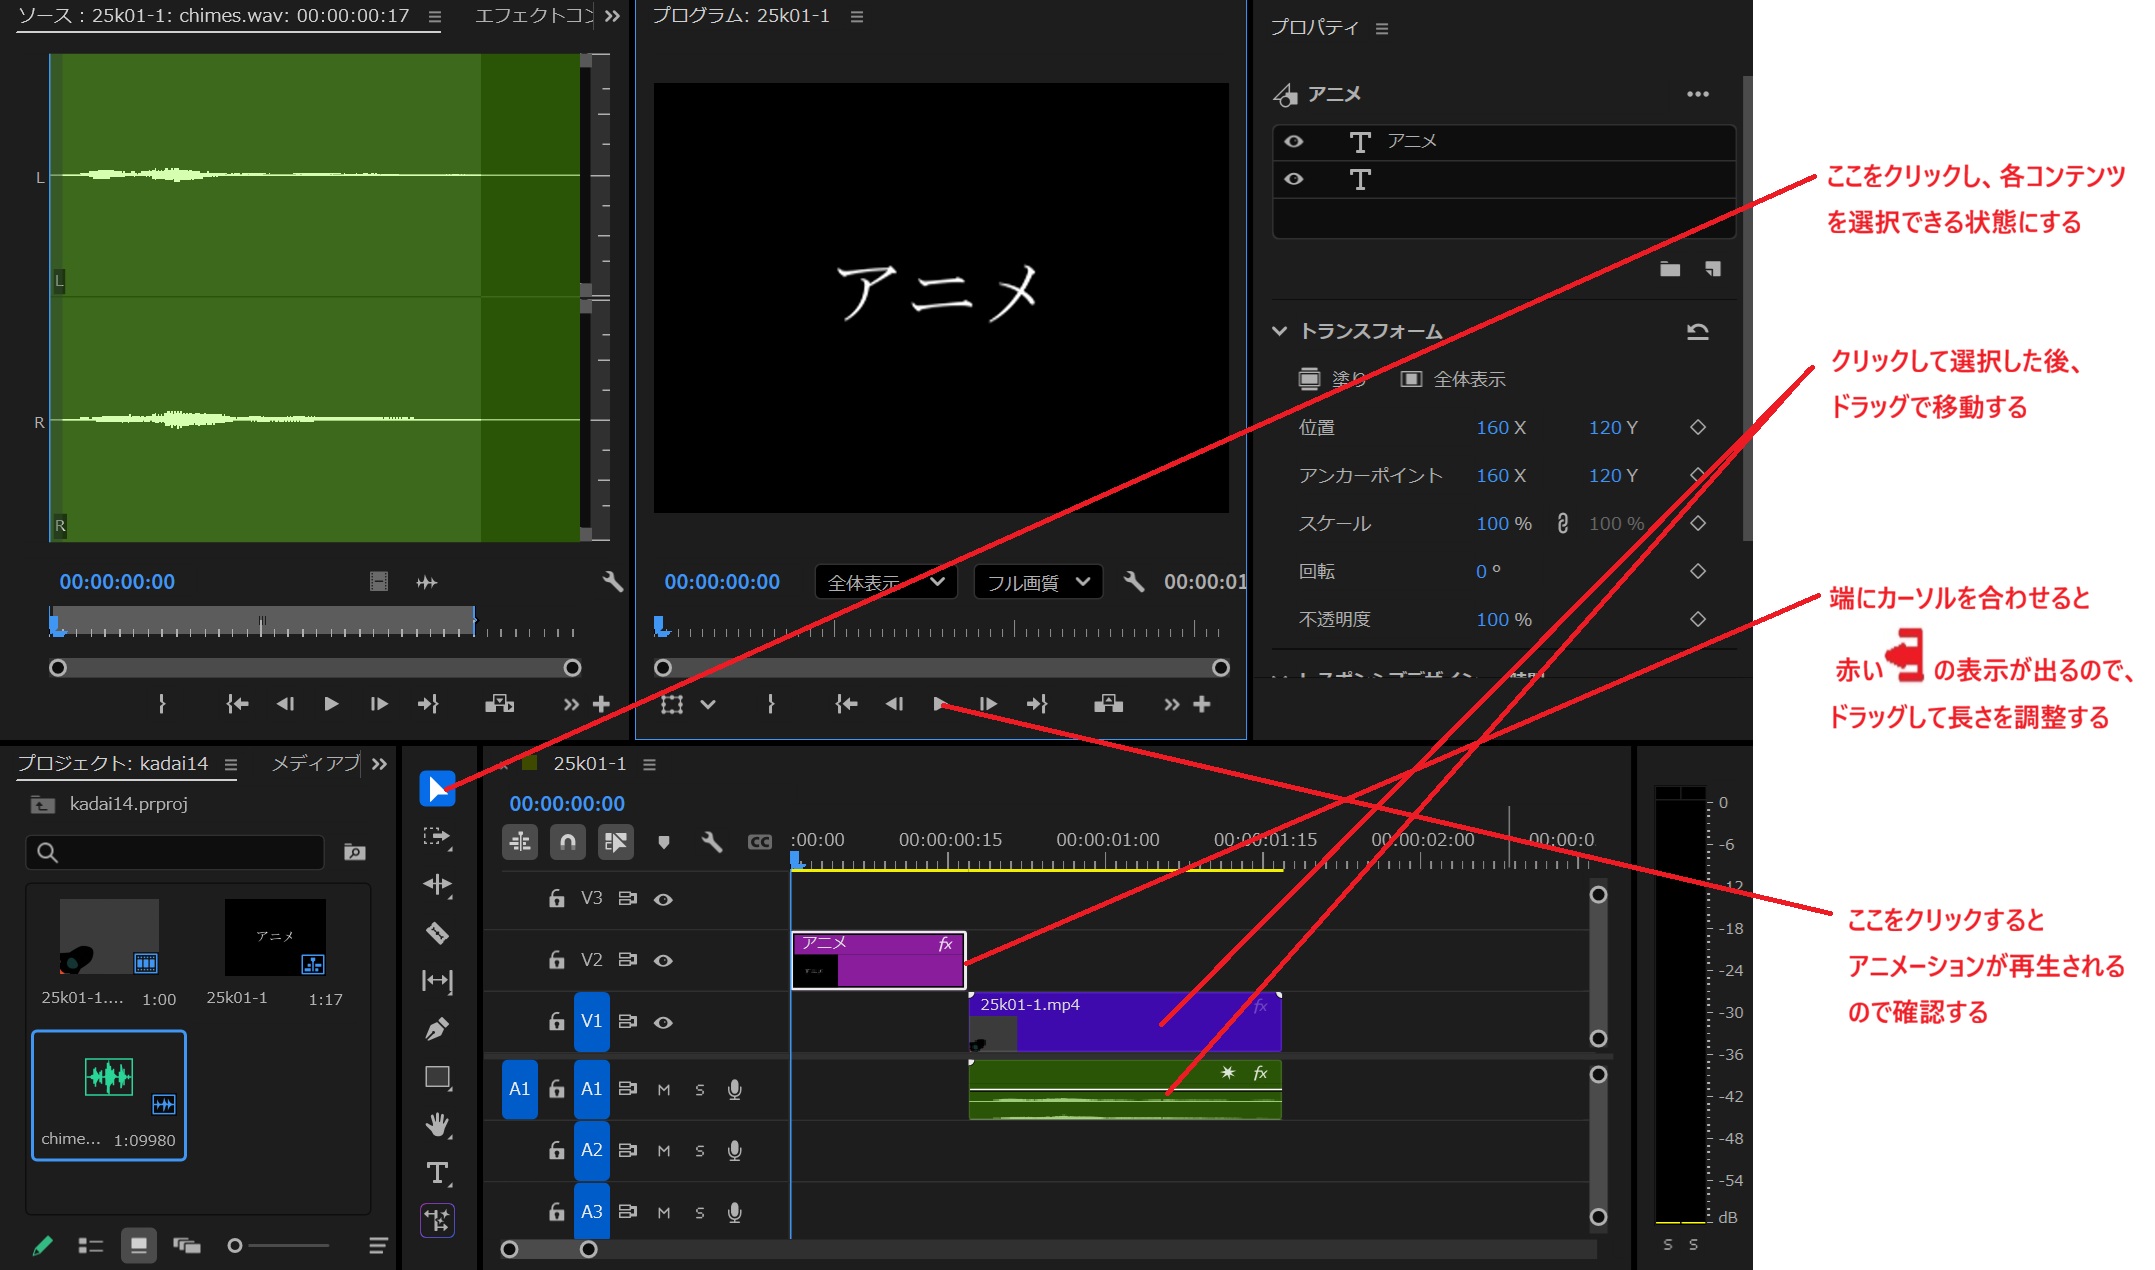Hide the アニメ text layer in Properties
Screen dimensions: 2155x1270
1294,141
